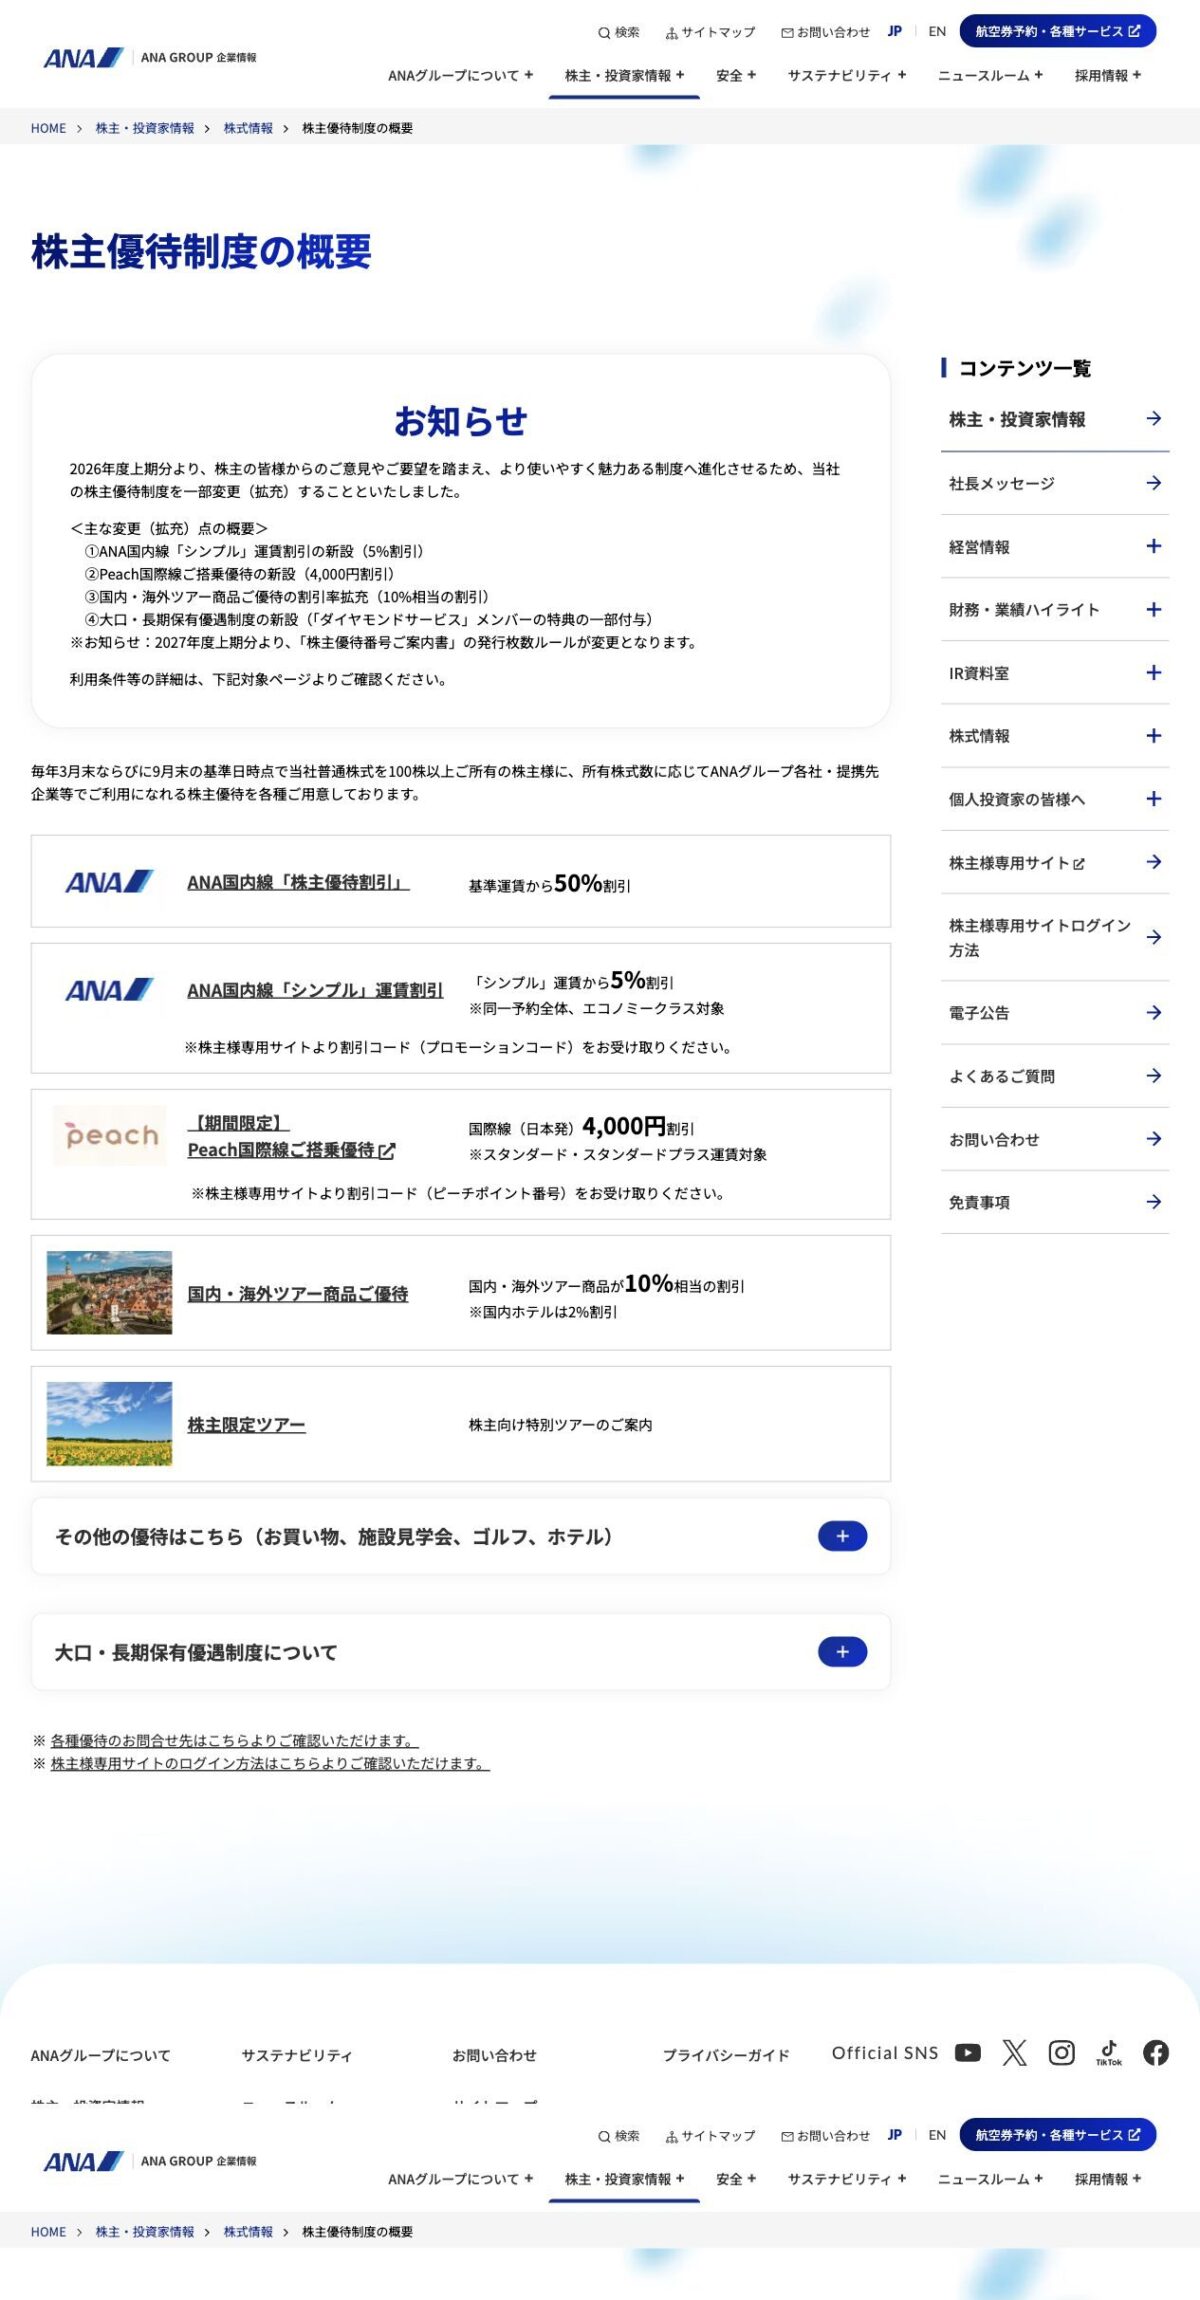1200x2300 pixels.
Task: Expand 安全 menu in top navigation
Action: click(736, 75)
